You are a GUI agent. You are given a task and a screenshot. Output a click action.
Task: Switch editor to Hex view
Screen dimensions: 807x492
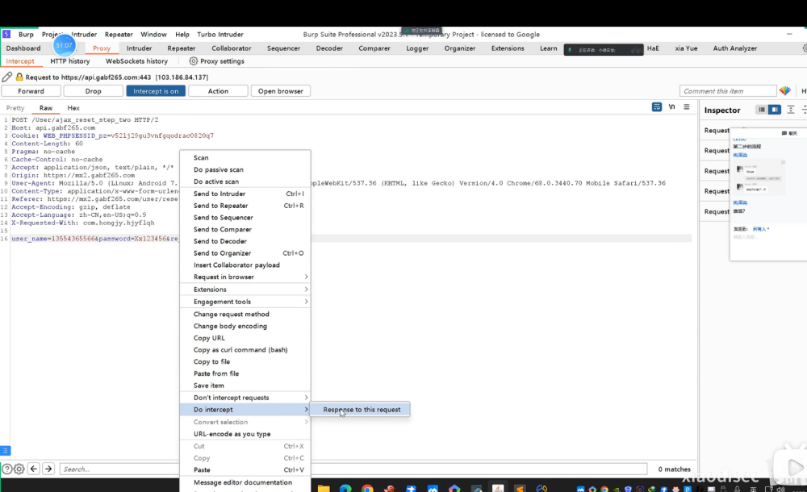[x=74, y=108]
